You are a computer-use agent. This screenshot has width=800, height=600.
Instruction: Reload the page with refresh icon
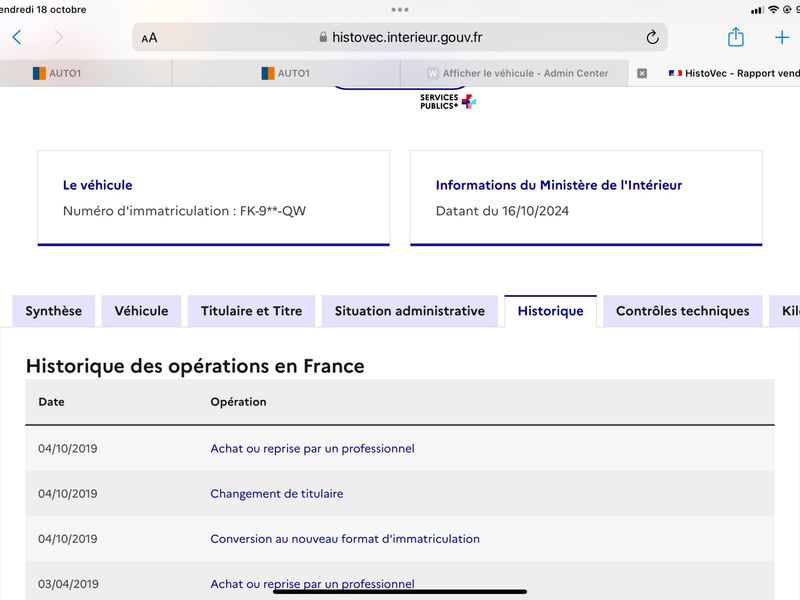[652, 37]
